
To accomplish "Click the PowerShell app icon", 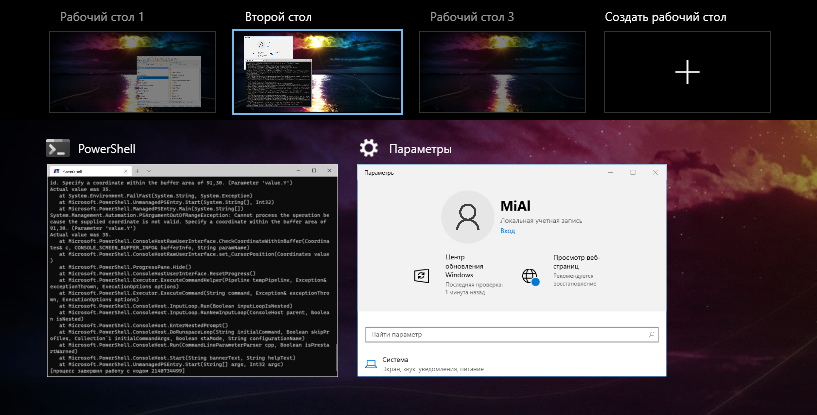I will (57, 148).
